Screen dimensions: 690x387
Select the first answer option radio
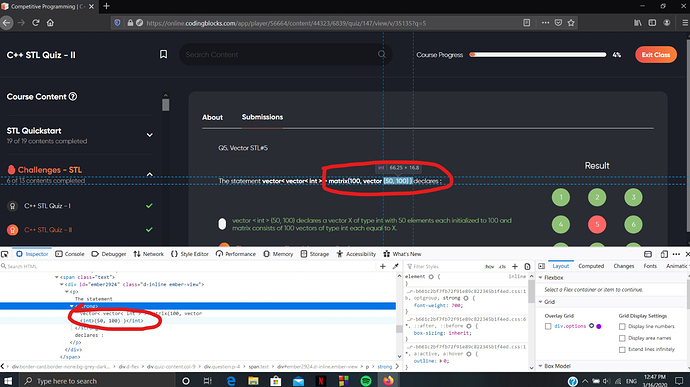pyautogui.click(x=222, y=224)
